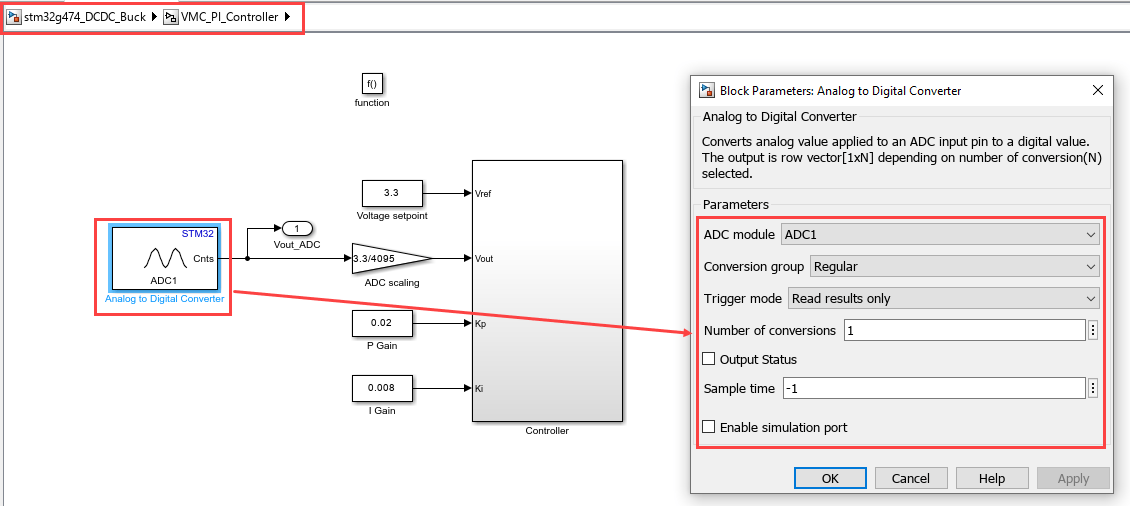Select the I Gain constant block
1130x506 pixels.
point(381,388)
